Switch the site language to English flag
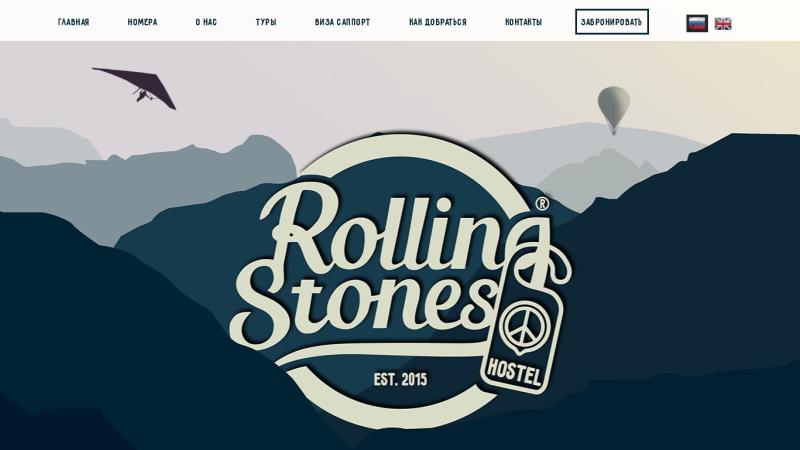The width and height of the screenshot is (800, 450). (722, 23)
